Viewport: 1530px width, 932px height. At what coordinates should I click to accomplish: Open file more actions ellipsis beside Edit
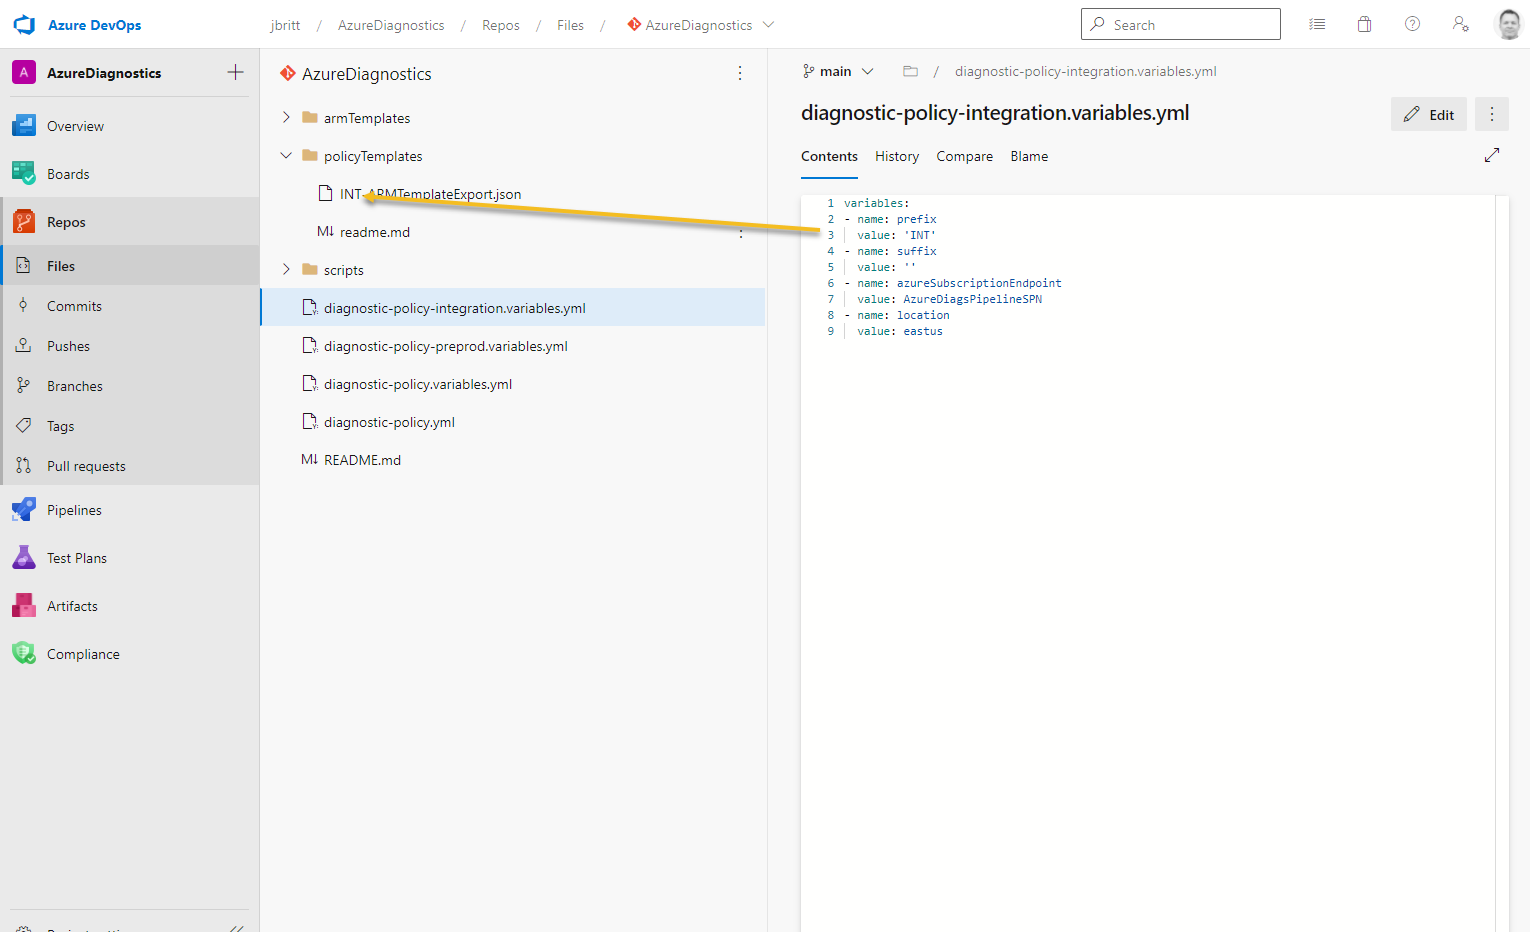(1492, 114)
